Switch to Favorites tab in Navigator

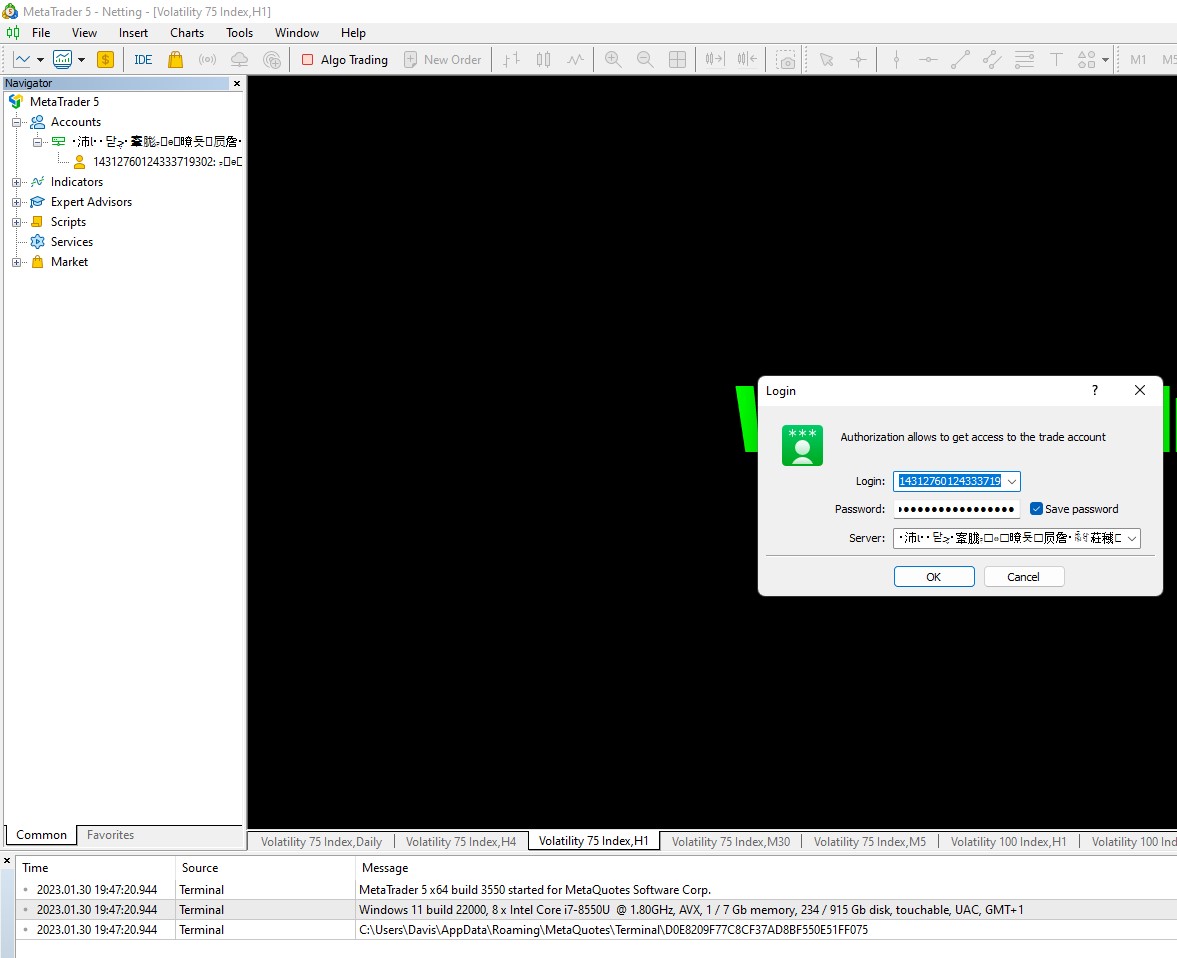[x=110, y=835]
